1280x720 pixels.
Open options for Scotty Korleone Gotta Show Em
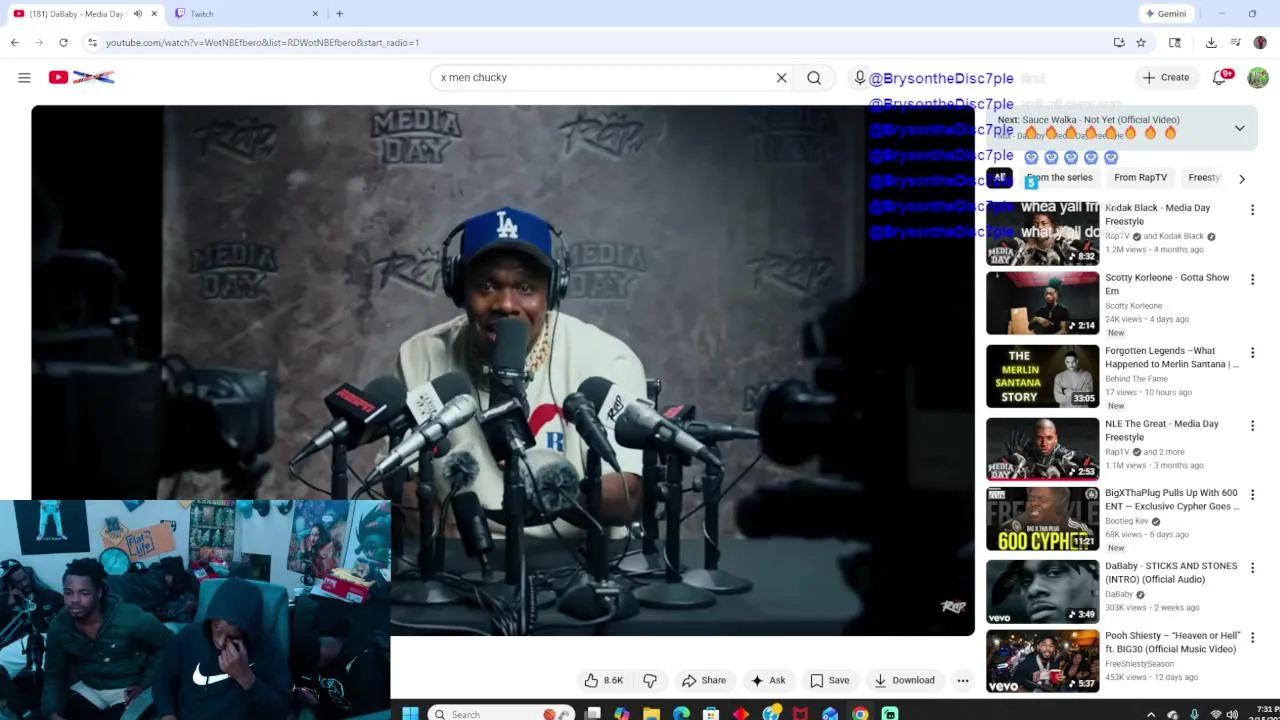coord(1252,280)
